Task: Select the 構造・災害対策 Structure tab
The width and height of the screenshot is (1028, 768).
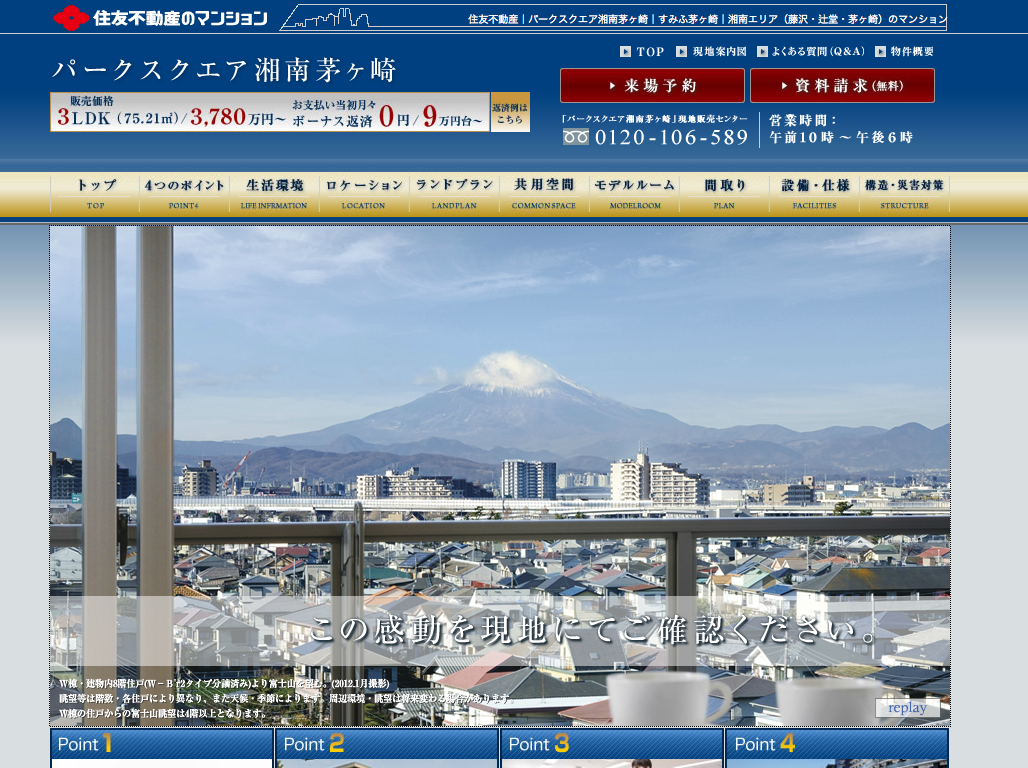Action: pyautogui.click(x=904, y=193)
